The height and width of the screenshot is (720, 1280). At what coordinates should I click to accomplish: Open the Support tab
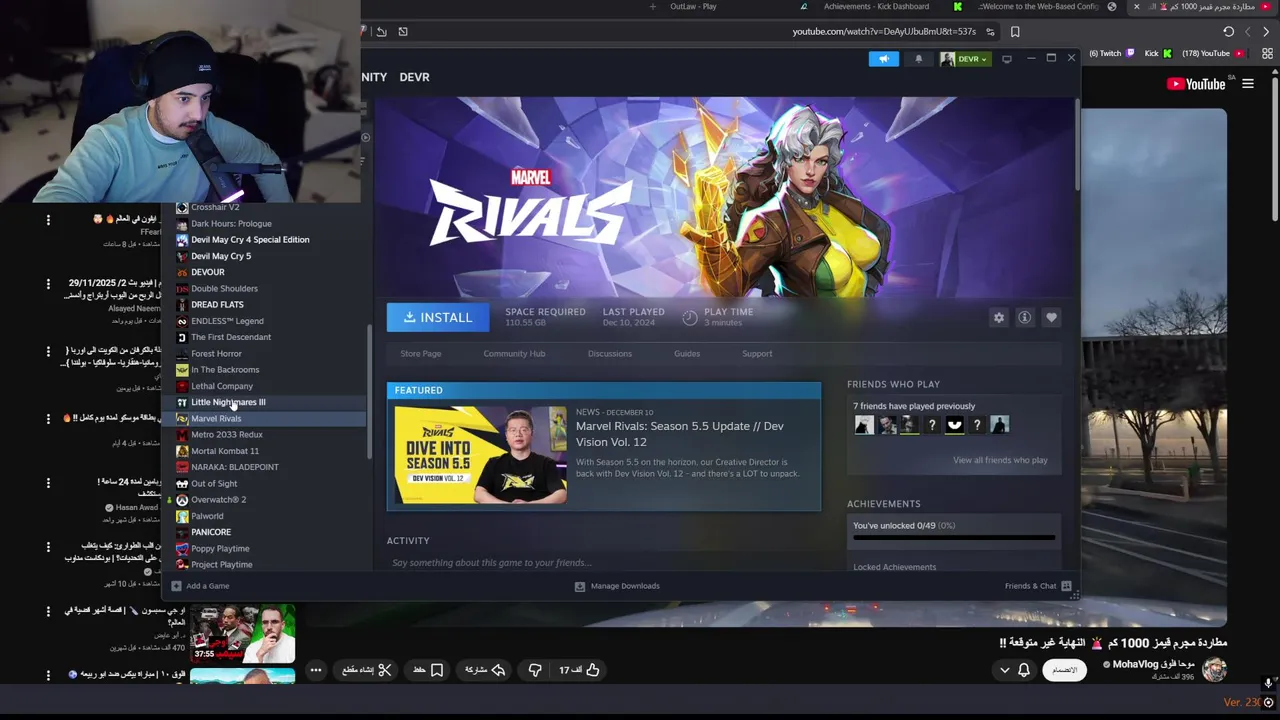point(757,353)
